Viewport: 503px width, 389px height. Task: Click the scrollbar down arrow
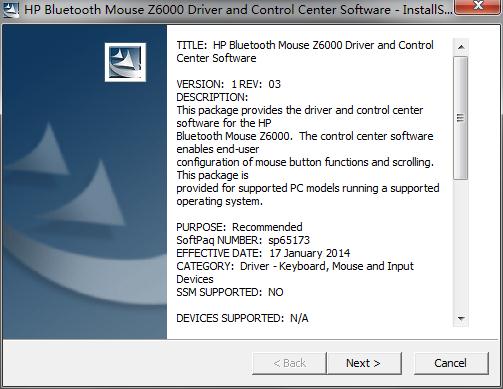[x=461, y=319]
